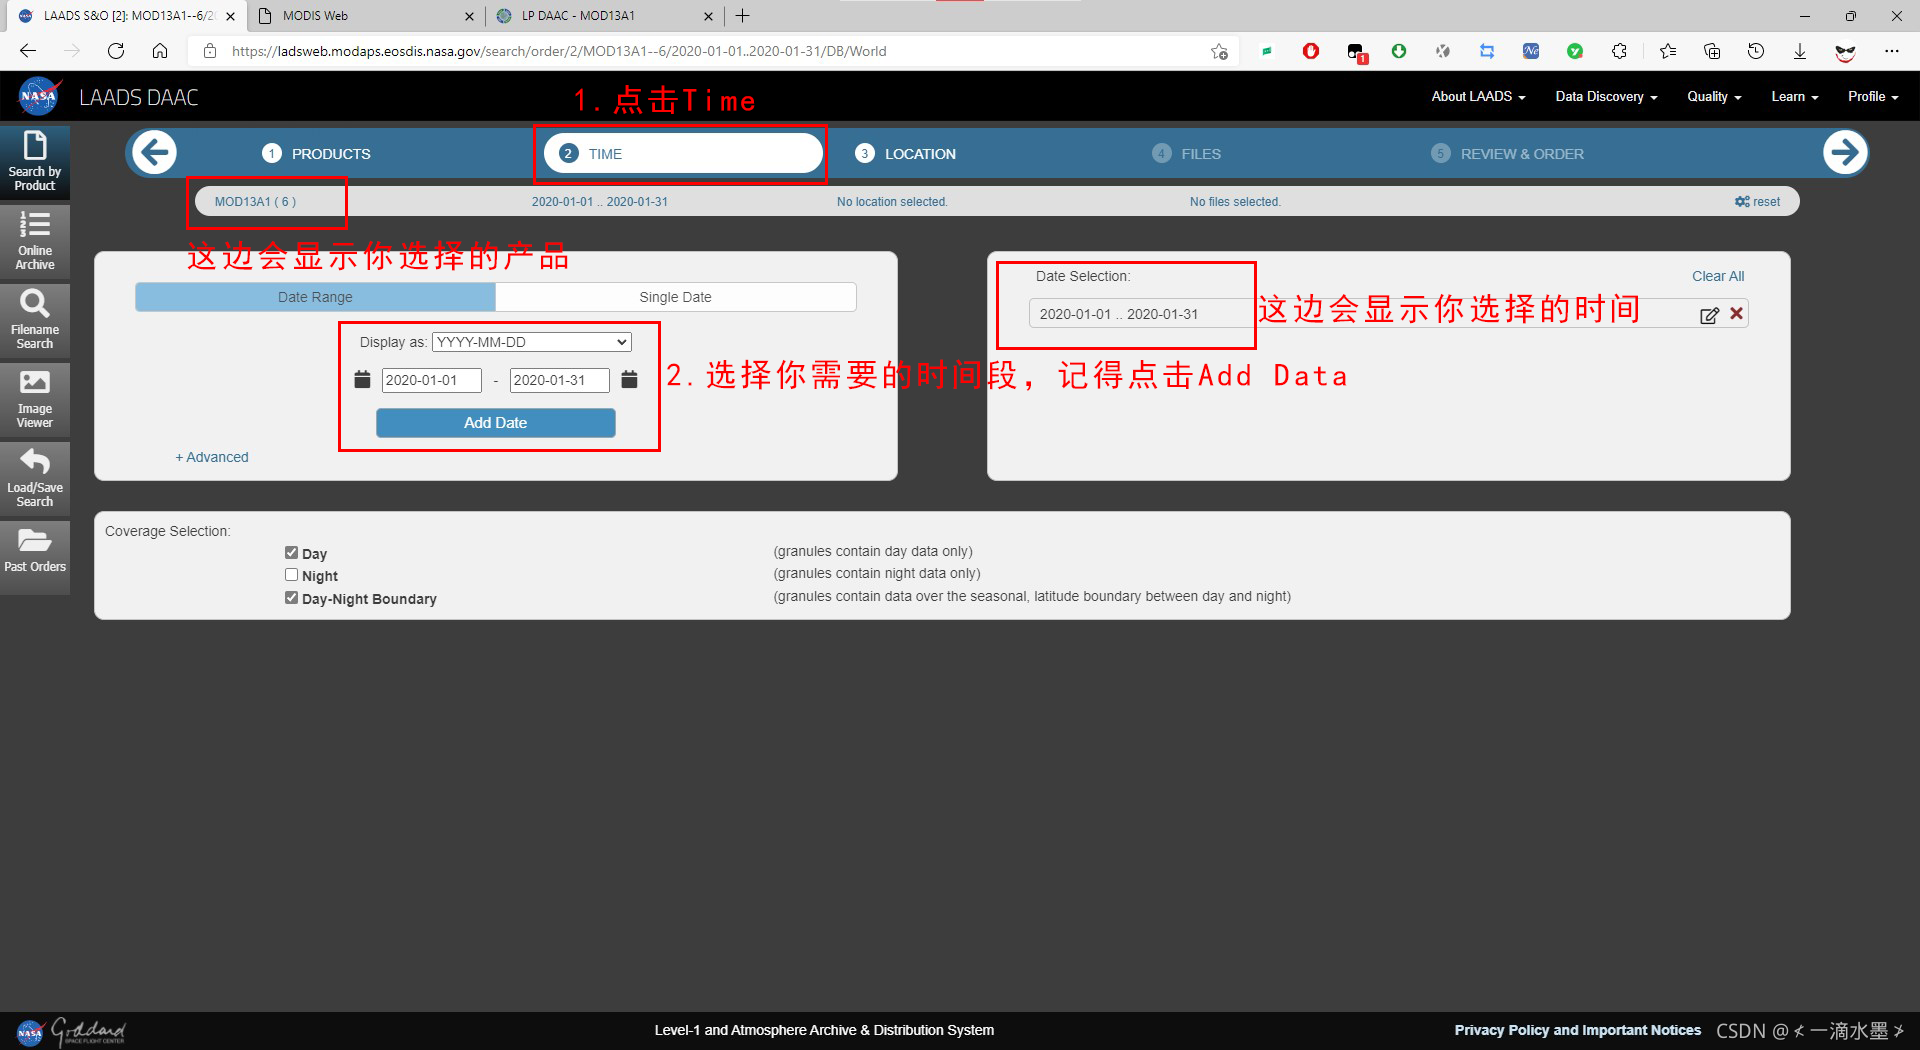
Task: Open a new browser tab
Action: click(x=743, y=15)
